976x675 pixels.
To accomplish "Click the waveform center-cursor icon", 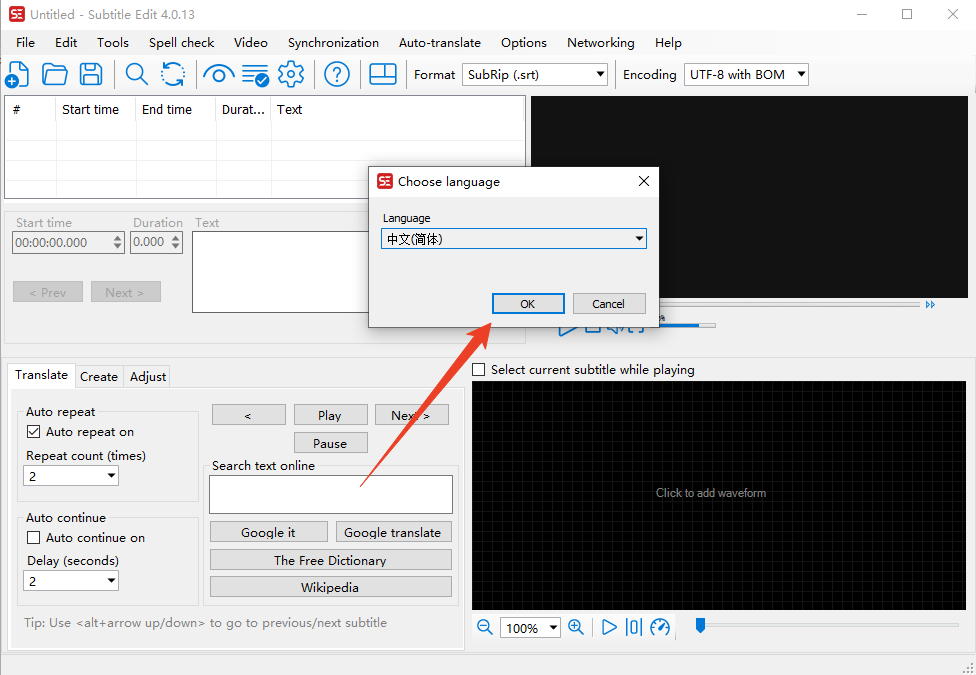I will pos(634,627).
